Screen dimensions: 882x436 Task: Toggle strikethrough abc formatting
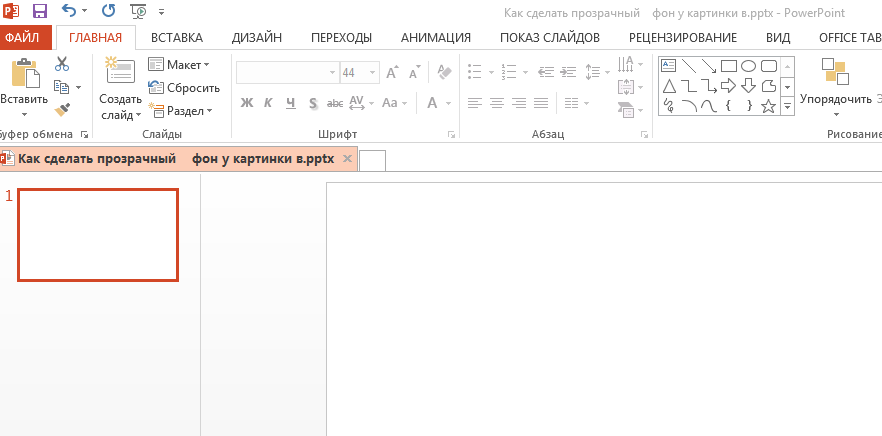(x=335, y=103)
